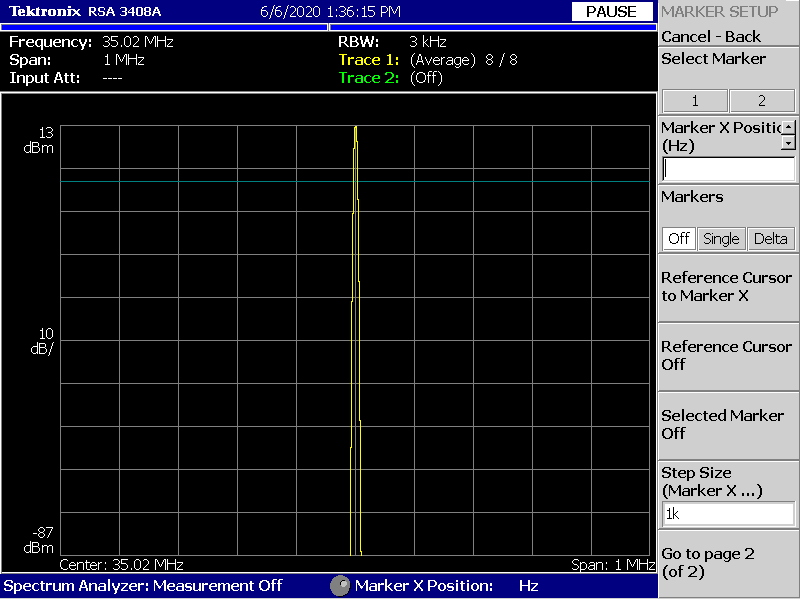Select marker 1

click(x=695, y=101)
